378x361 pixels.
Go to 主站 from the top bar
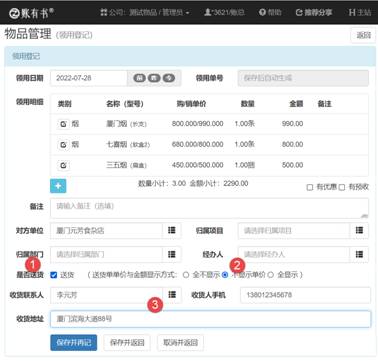(x=360, y=13)
